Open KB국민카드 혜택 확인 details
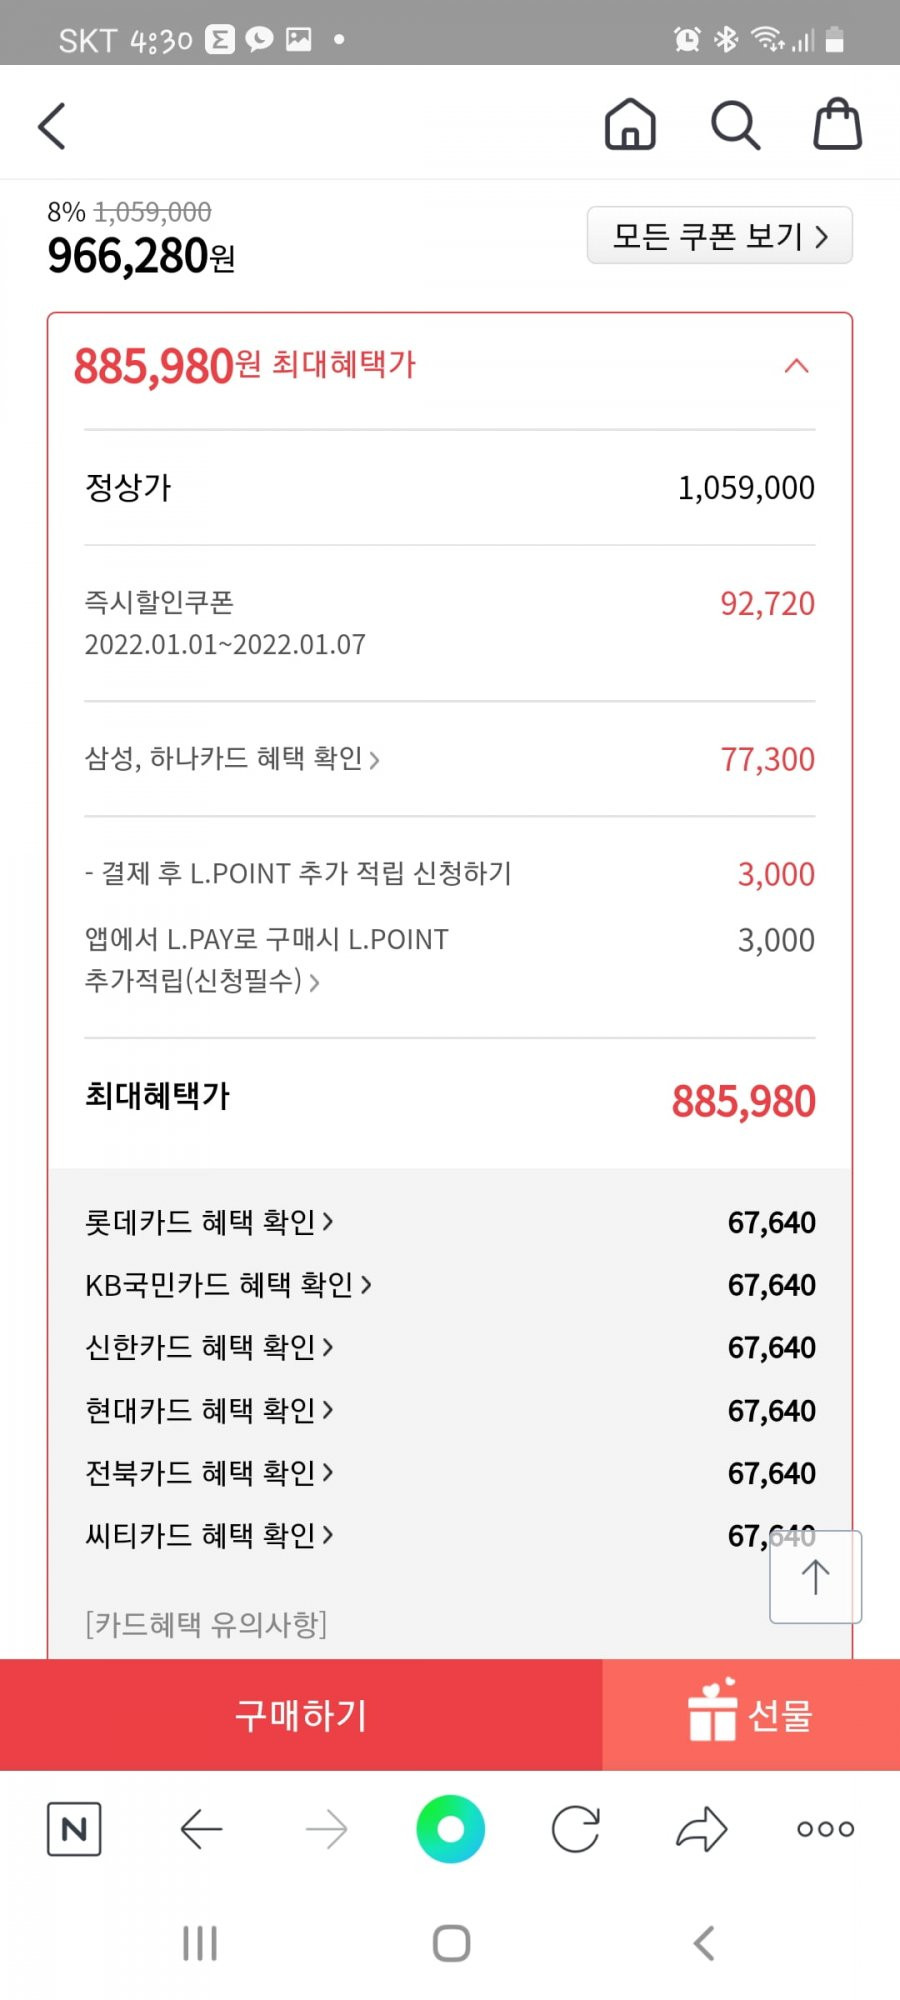Screen dimensions: 900x2000 (228, 1285)
